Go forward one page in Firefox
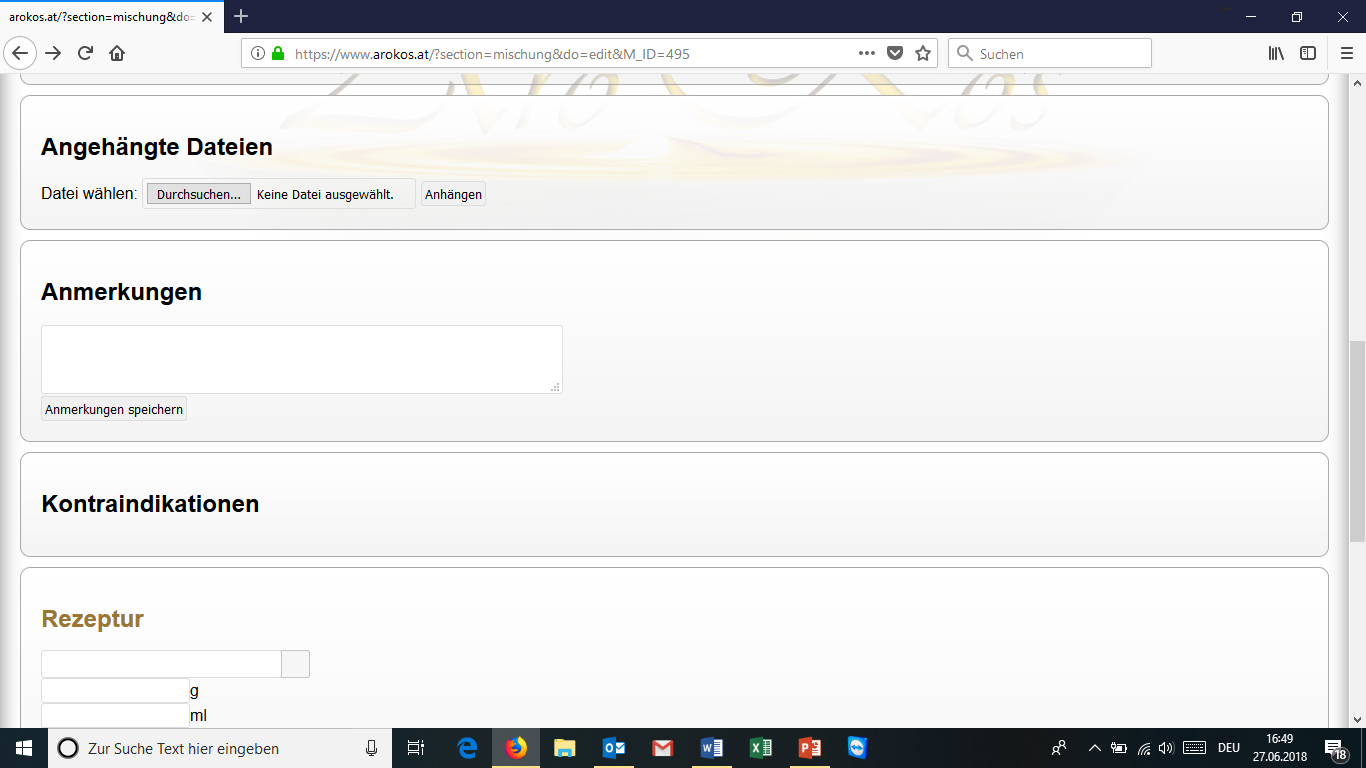Viewport: 1366px width, 768px height. [x=54, y=53]
